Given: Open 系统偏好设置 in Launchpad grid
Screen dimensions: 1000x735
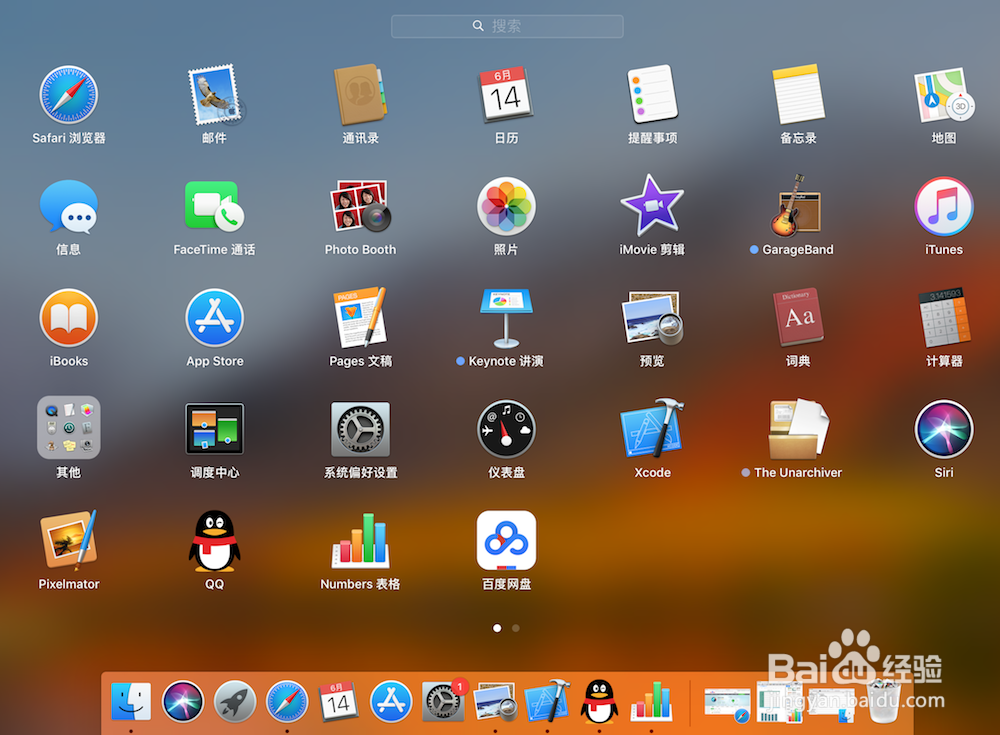Looking at the screenshot, I should pos(360,429).
